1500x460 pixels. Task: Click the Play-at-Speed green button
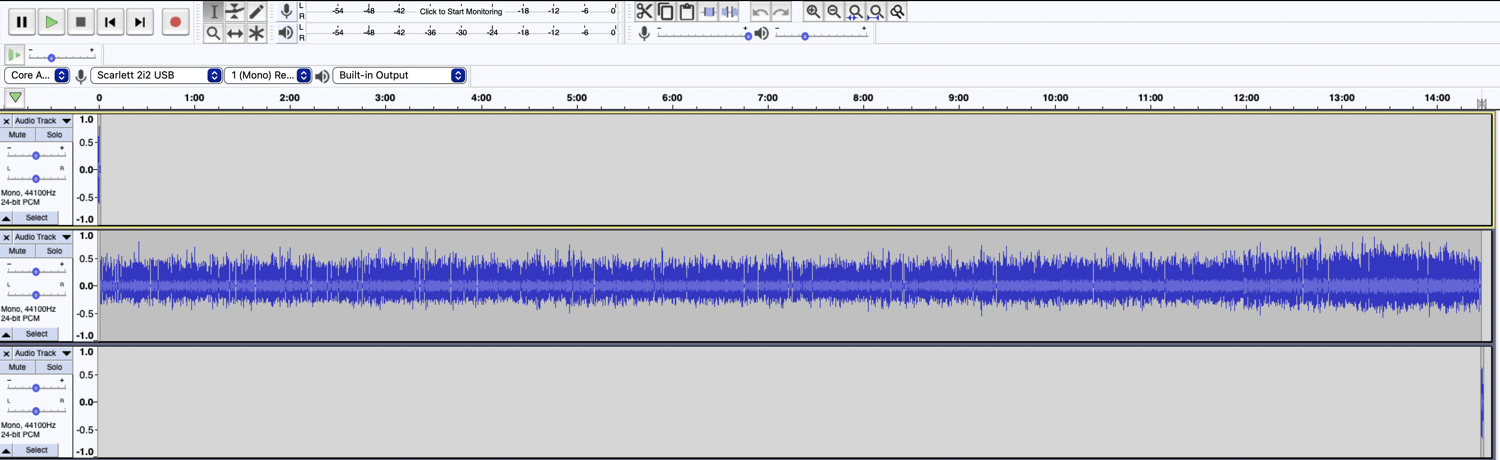14,55
